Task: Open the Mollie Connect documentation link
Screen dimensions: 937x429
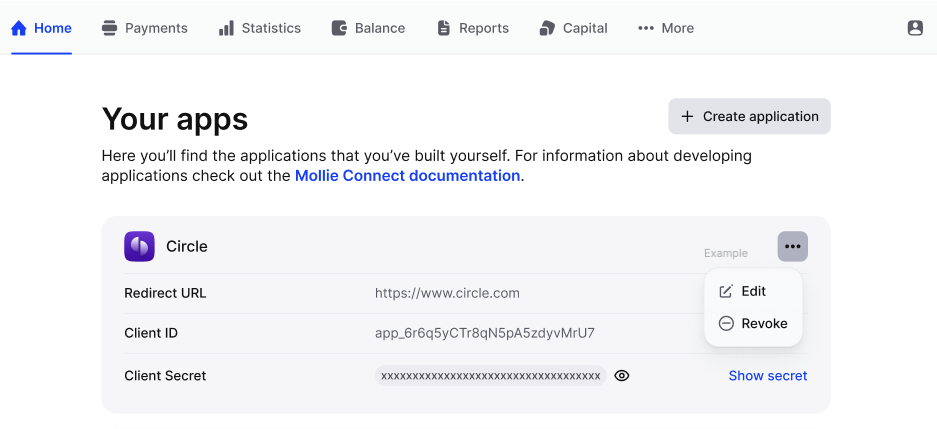Action: tap(408, 176)
